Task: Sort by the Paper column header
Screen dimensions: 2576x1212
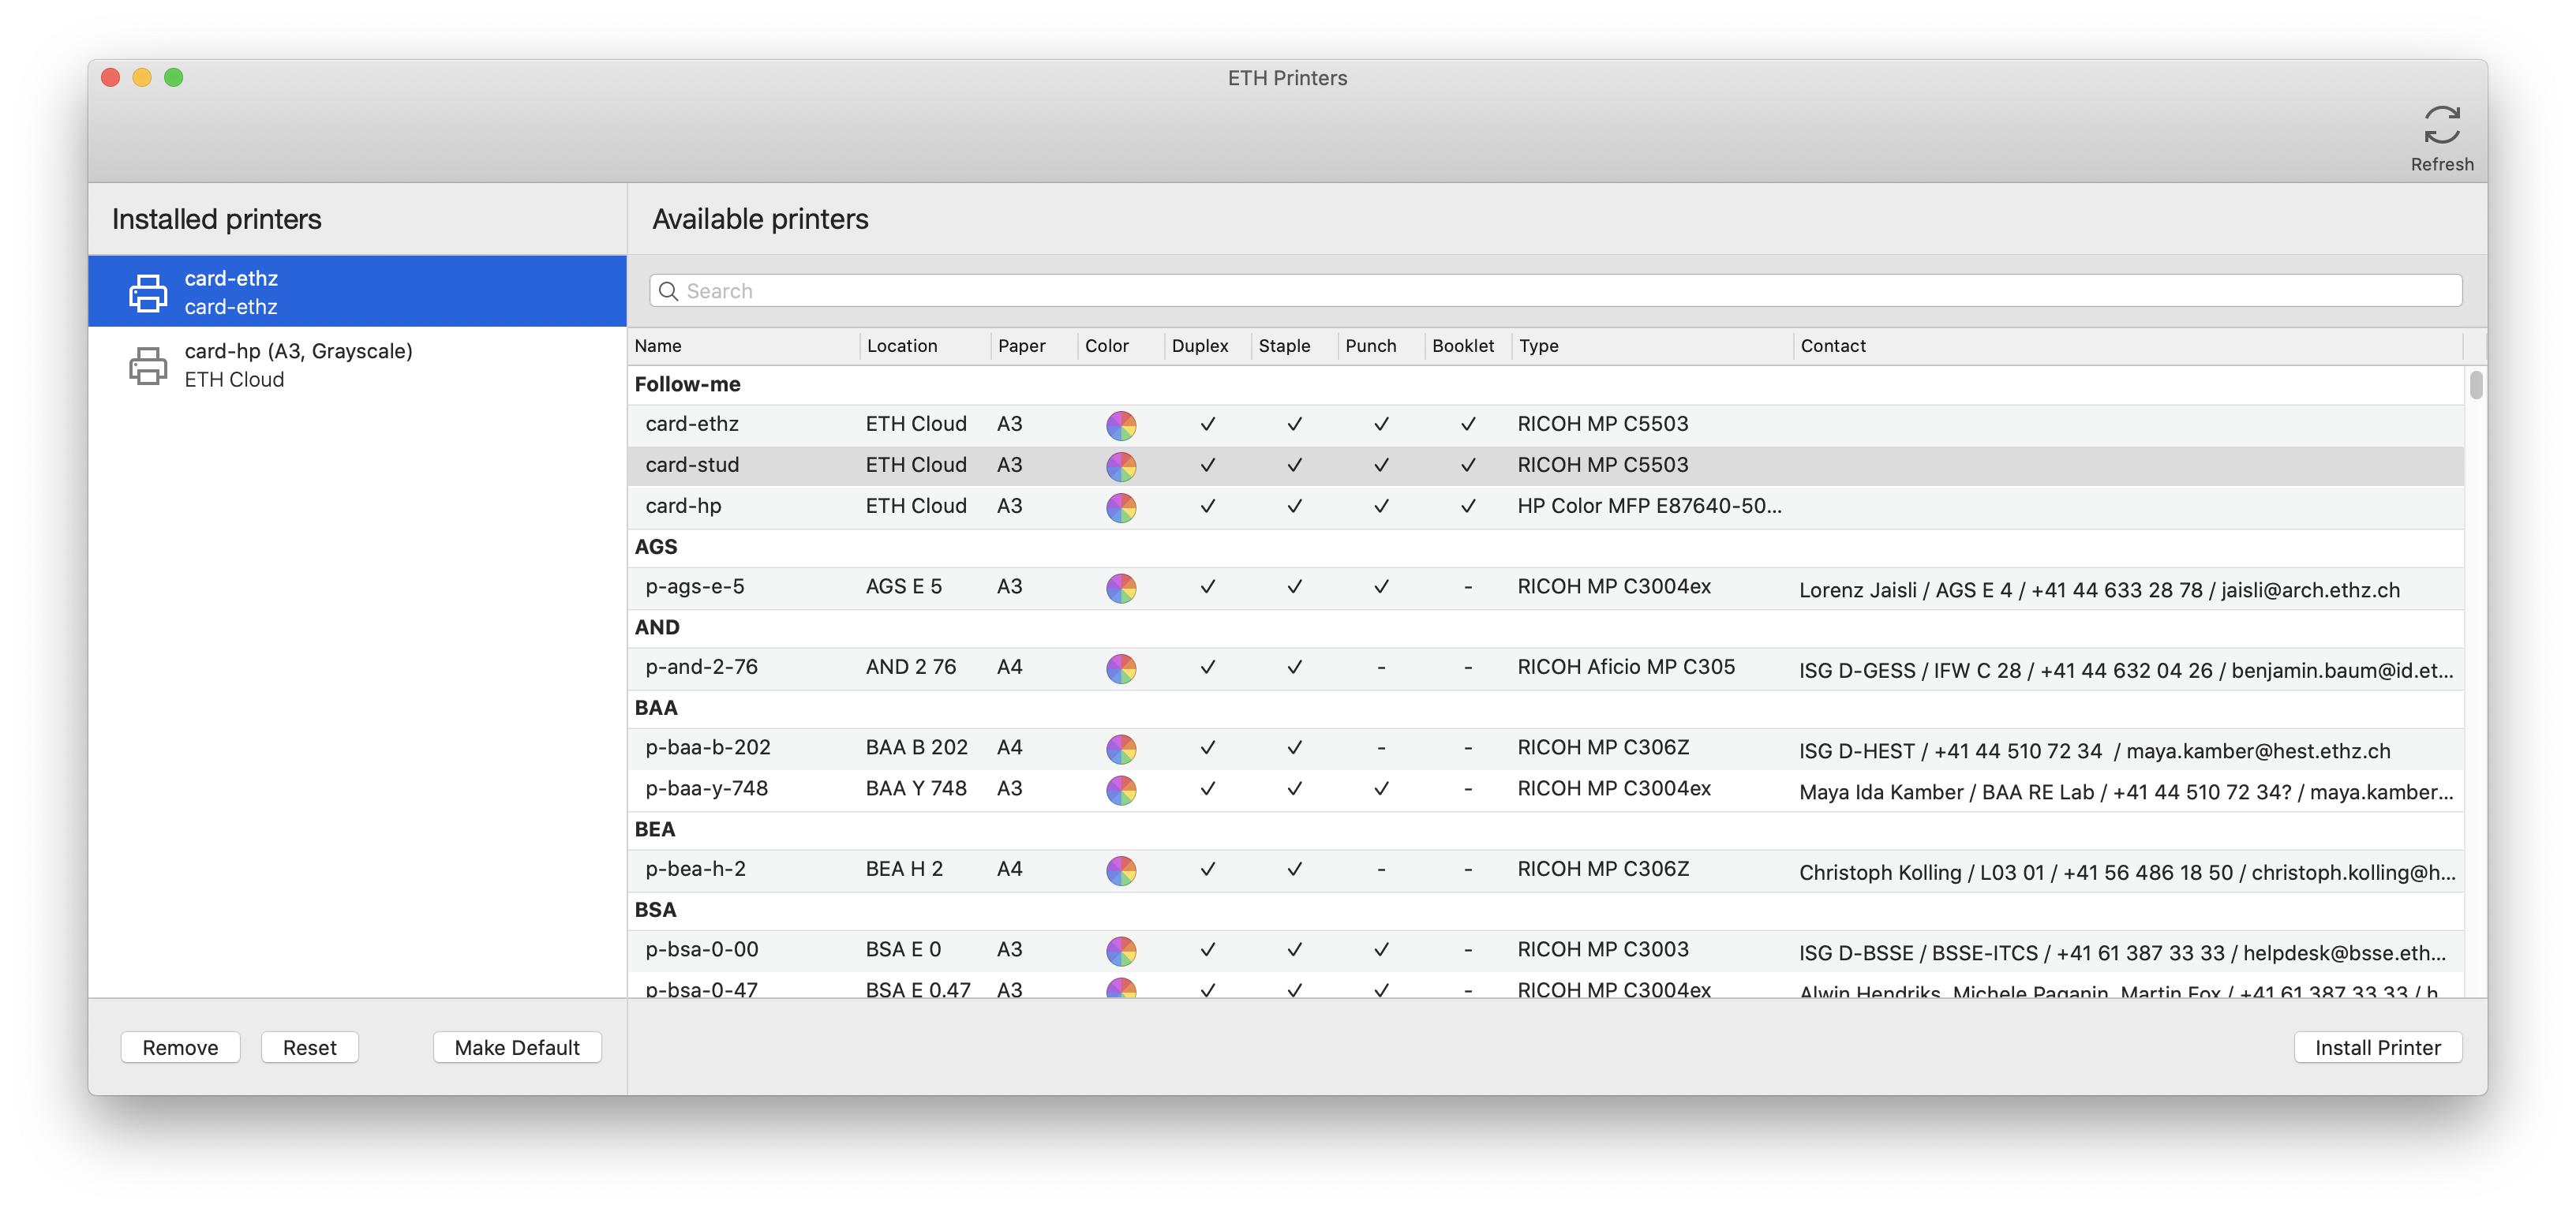Action: 1034,346
